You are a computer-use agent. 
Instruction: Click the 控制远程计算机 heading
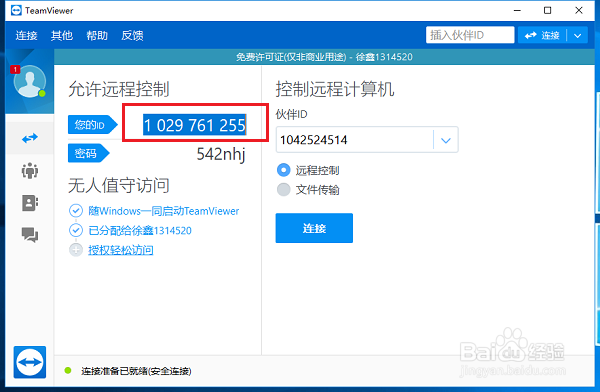click(335, 89)
